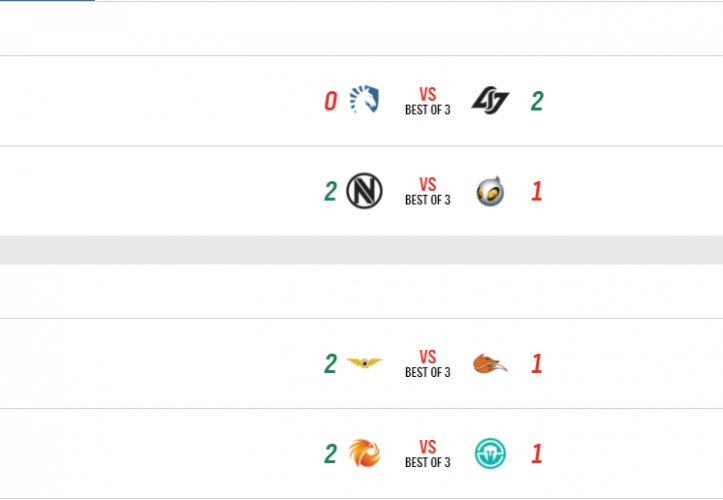This screenshot has width=723, height=500.
Task: Select the Echo Fox orange logo
Action: 490,363
